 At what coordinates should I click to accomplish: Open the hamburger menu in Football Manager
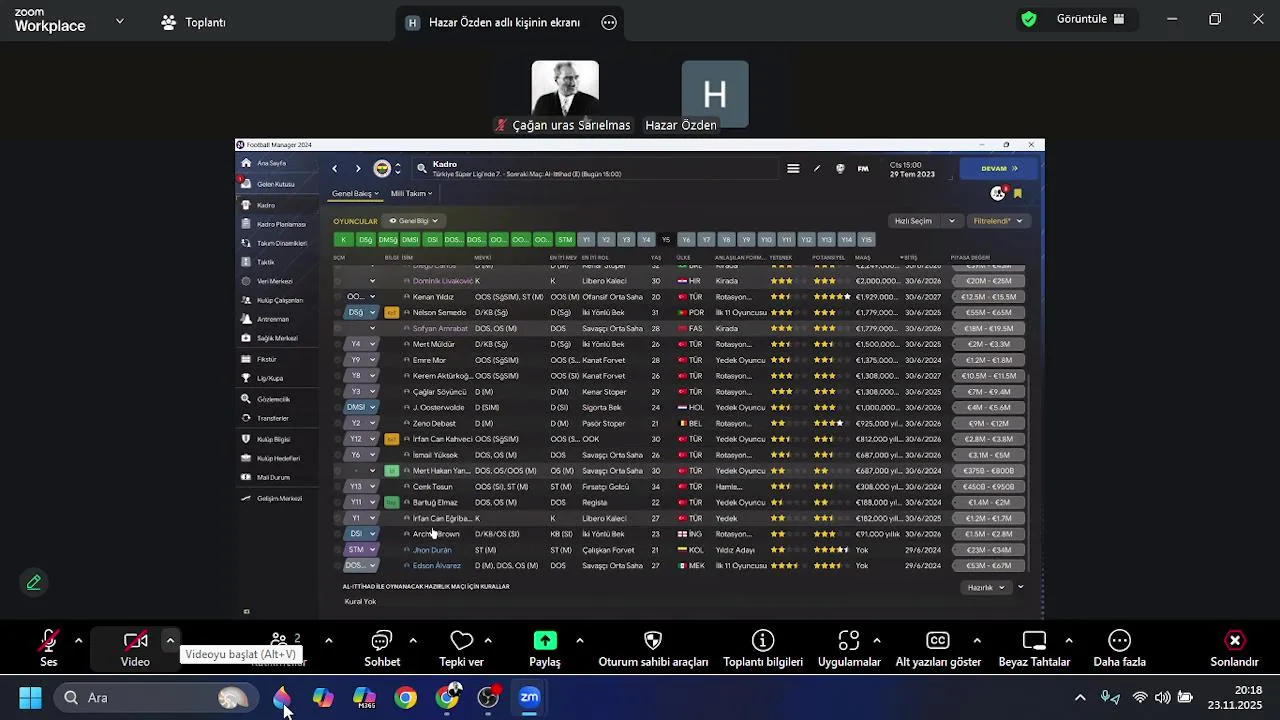(x=793, y=169)
